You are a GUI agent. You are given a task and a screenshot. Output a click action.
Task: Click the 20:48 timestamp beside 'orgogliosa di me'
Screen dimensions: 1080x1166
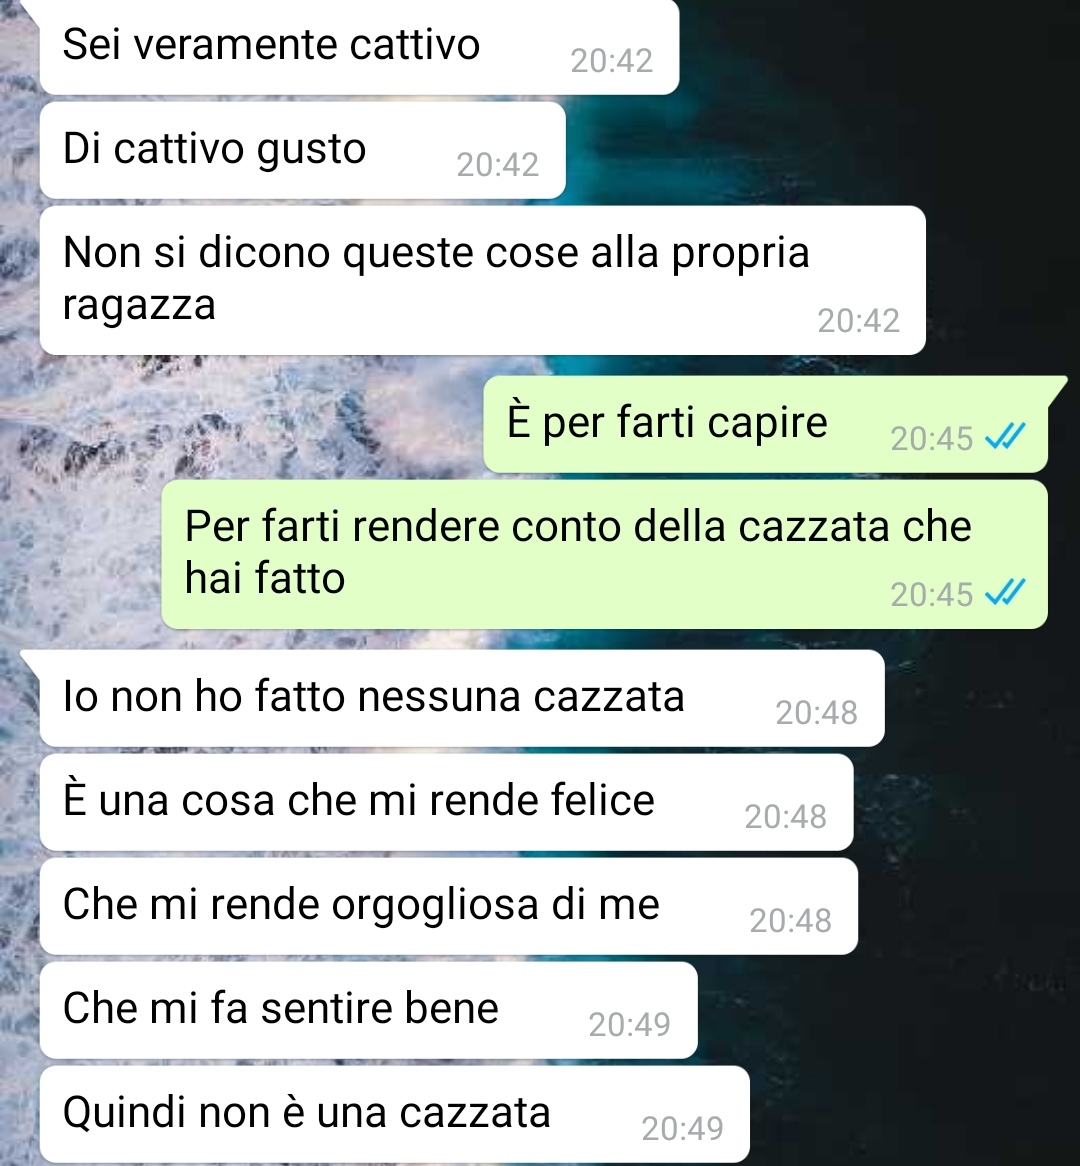[790, 921]
